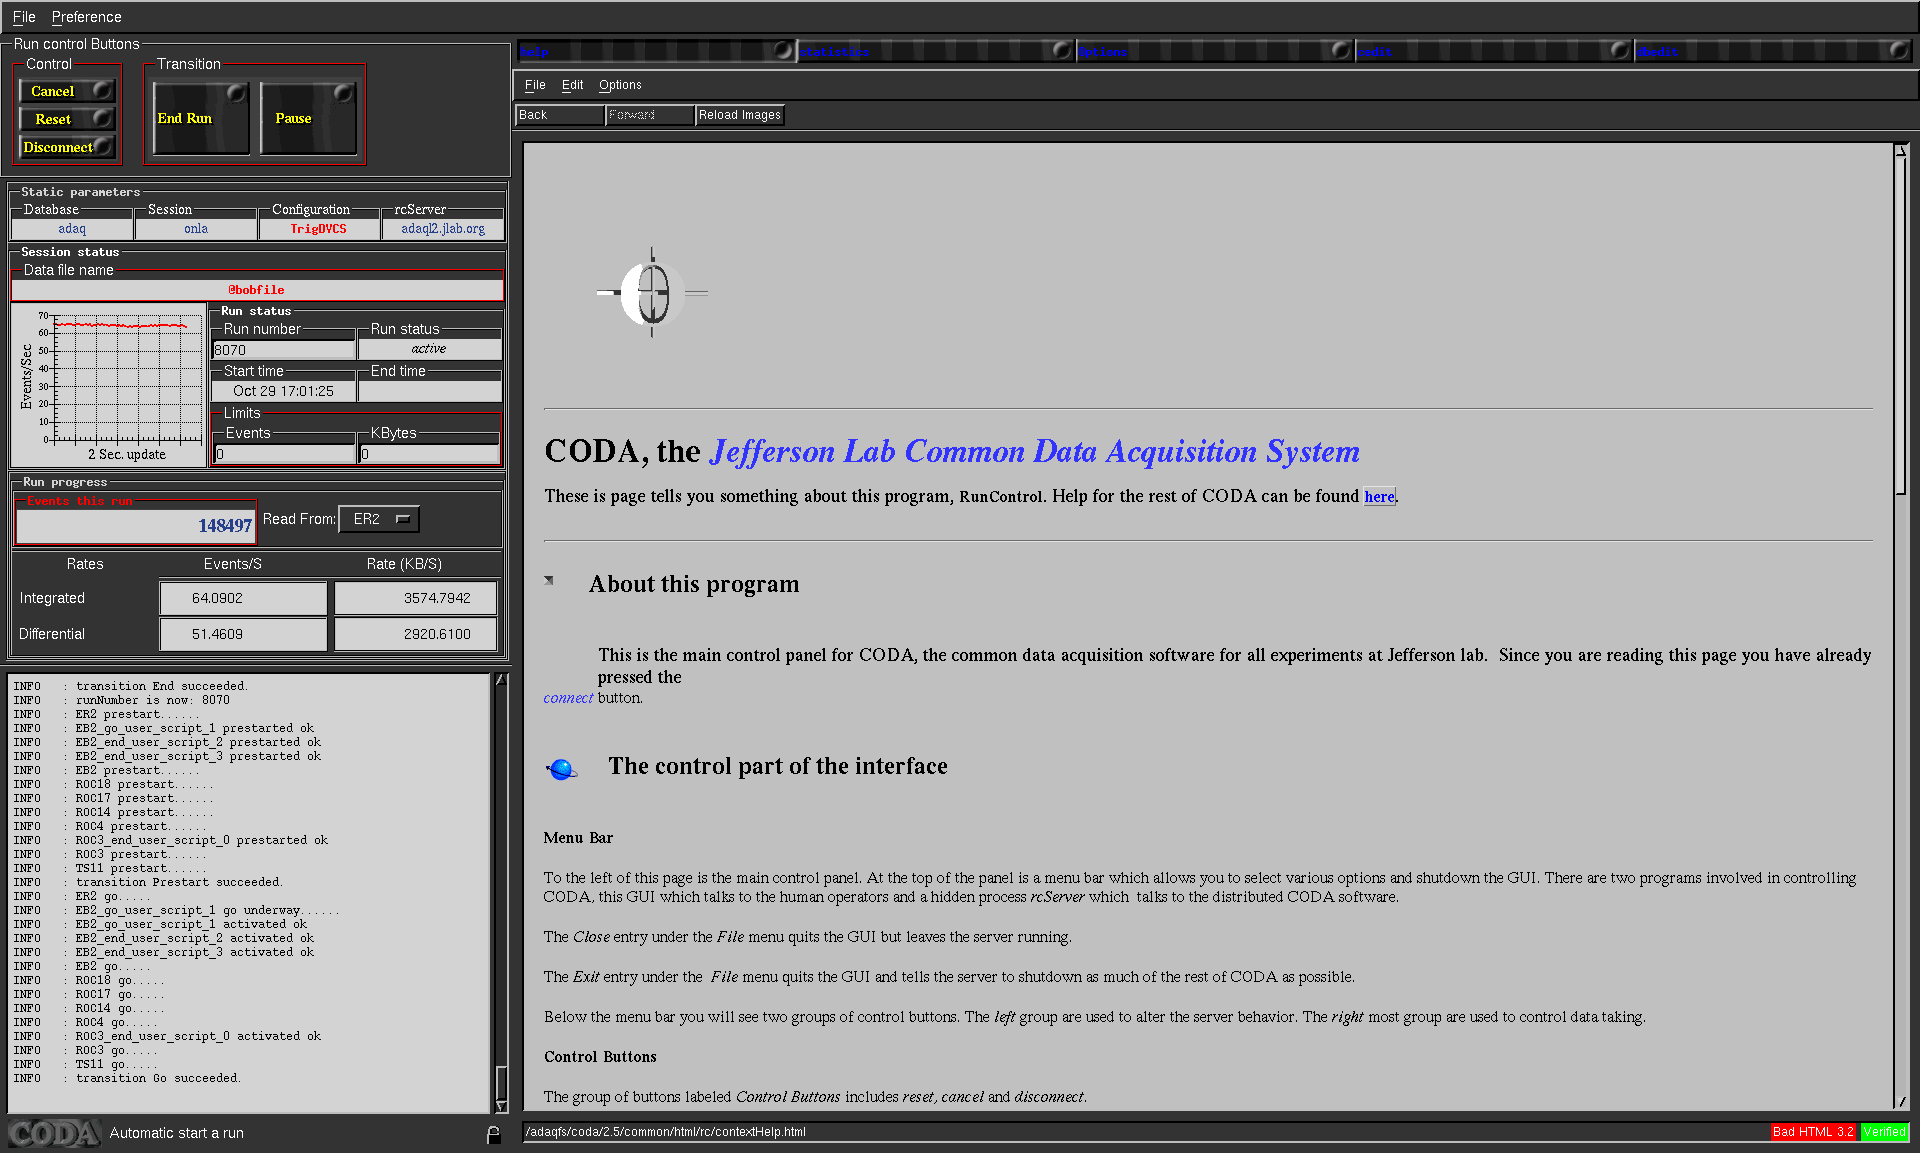Open the Jefferson Lab Common Data Acquisition System link

tap(1034, 451)
